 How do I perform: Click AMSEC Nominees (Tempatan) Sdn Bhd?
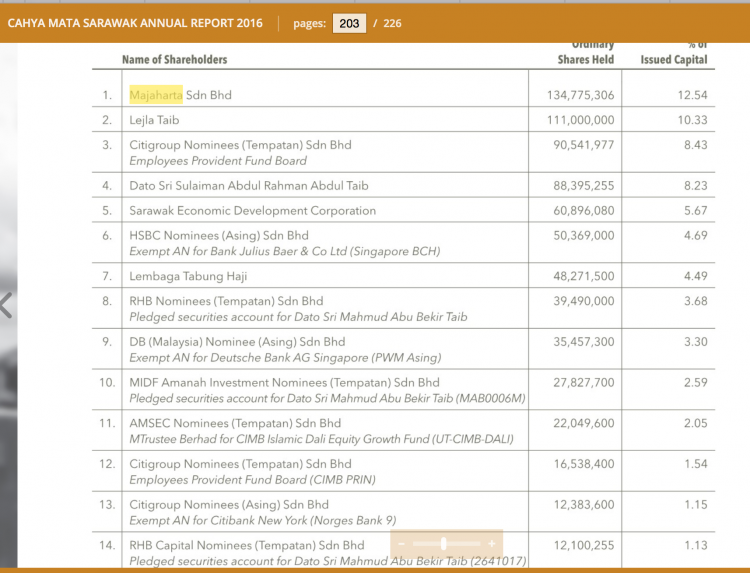pos(235,423)
